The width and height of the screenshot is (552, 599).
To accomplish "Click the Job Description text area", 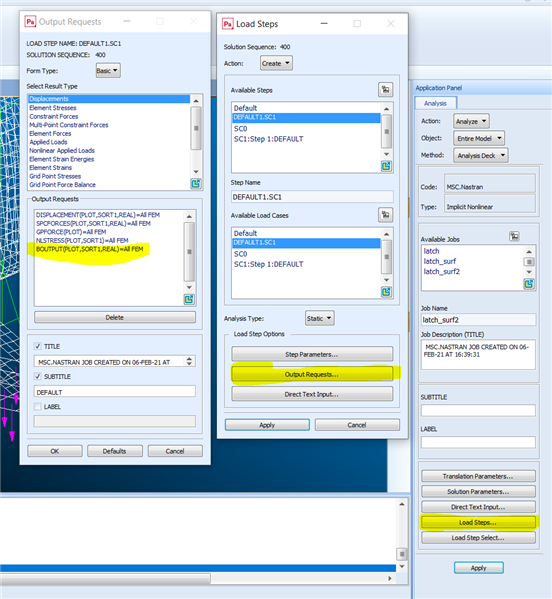I will click(x=478, y=355).
